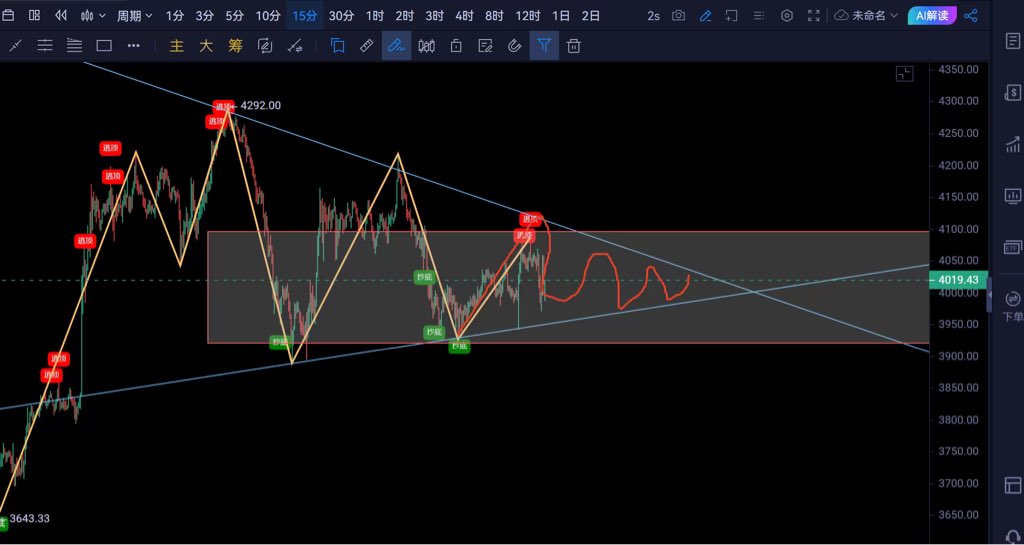Toggle the 主 indicator button
Viewport: 1024px width, 545px height.
(x=177, y=46)
